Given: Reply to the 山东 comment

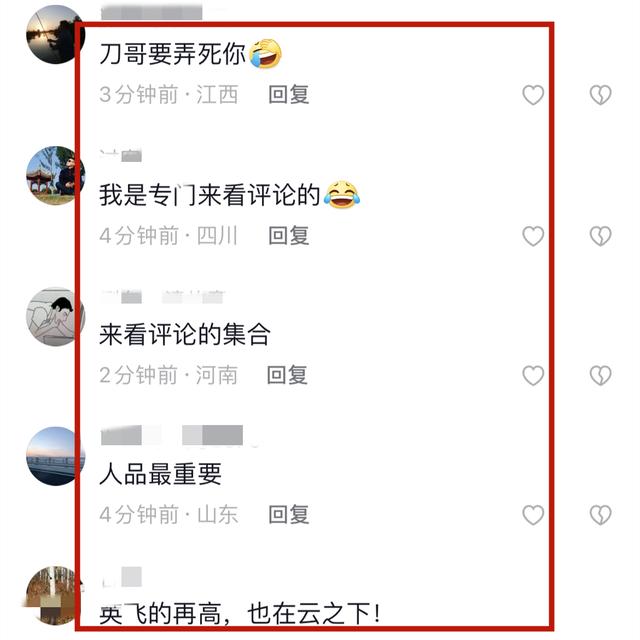Looking at the screenshot, I should (x=289, y=514).
